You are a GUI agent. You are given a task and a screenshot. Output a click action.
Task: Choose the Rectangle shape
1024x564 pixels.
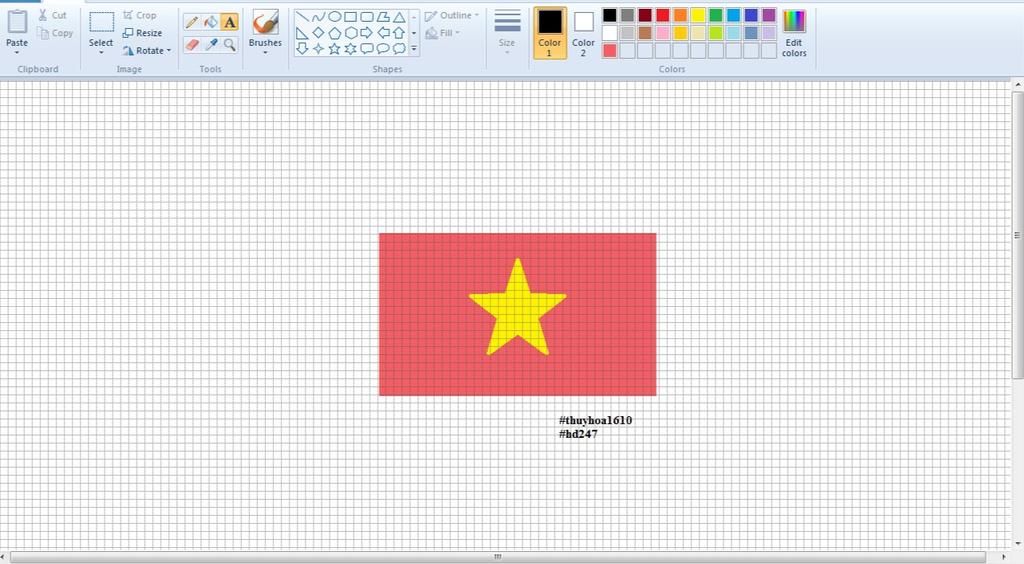(x=351, y=16)
